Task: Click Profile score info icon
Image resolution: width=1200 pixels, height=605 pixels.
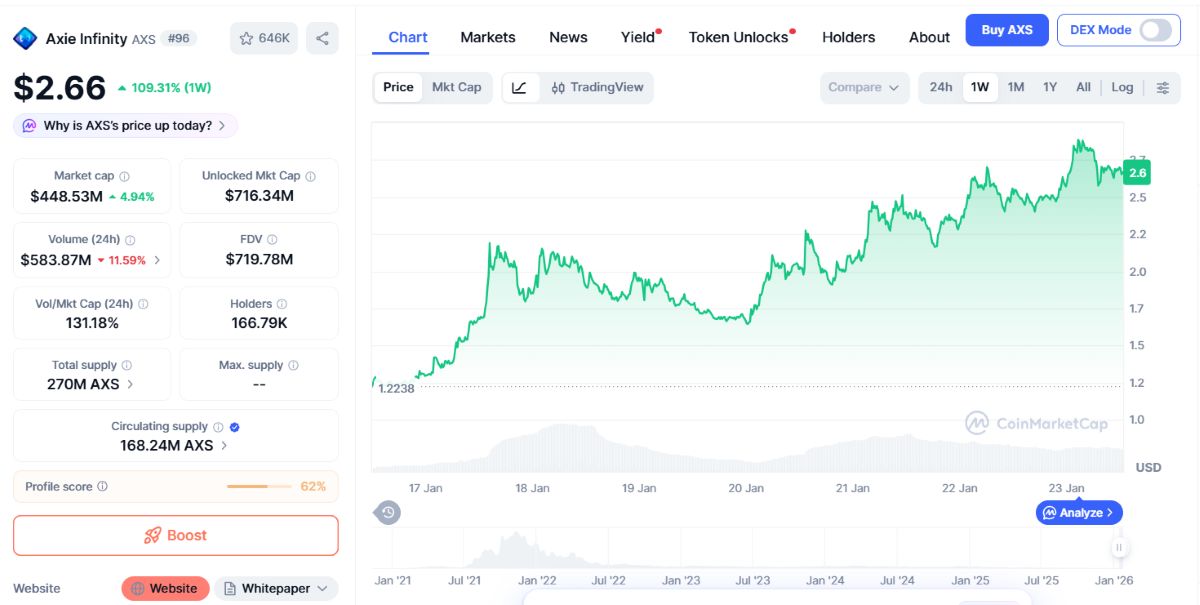Action: (x=102, y=487)
